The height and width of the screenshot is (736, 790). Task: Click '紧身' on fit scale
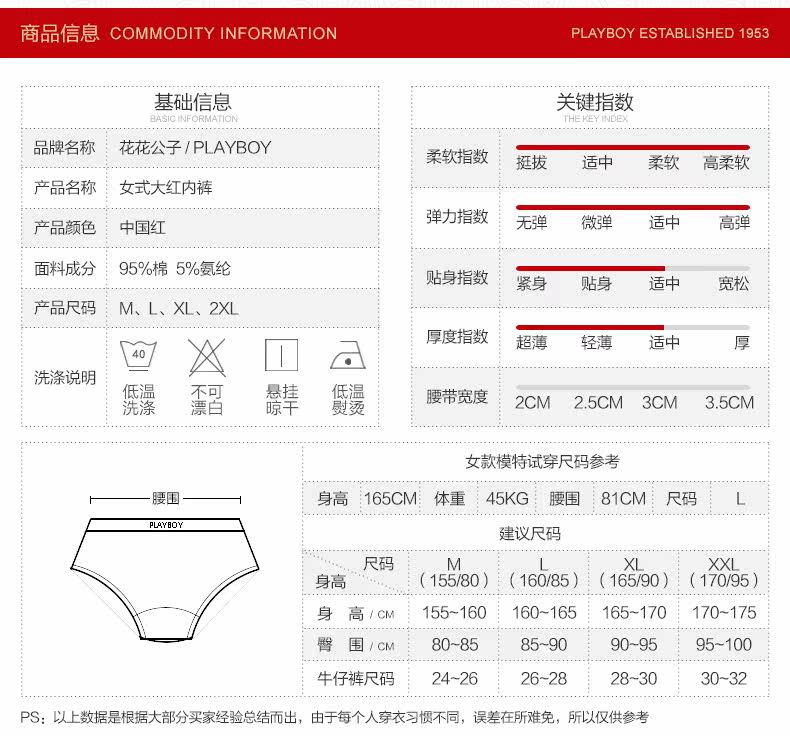532,284
